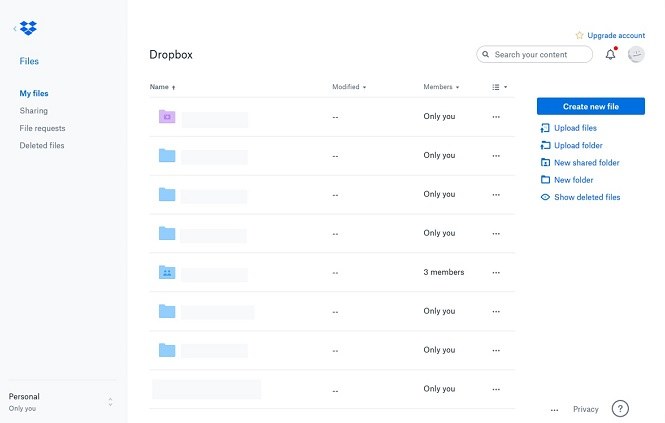Open the Files section heading
Viewport: 665px width, 423px height.
[x=29, y=61]
